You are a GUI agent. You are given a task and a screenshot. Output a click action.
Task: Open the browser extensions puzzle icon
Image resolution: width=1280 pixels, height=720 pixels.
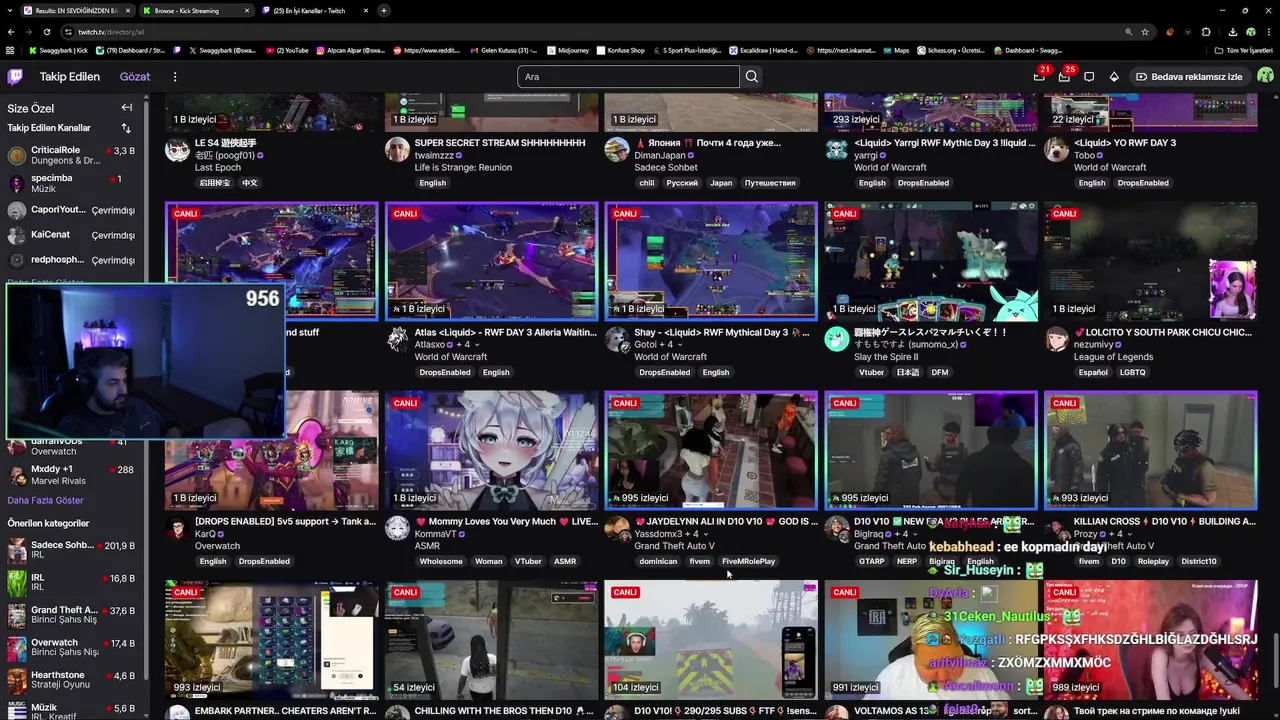click(x=1206, y=32)
